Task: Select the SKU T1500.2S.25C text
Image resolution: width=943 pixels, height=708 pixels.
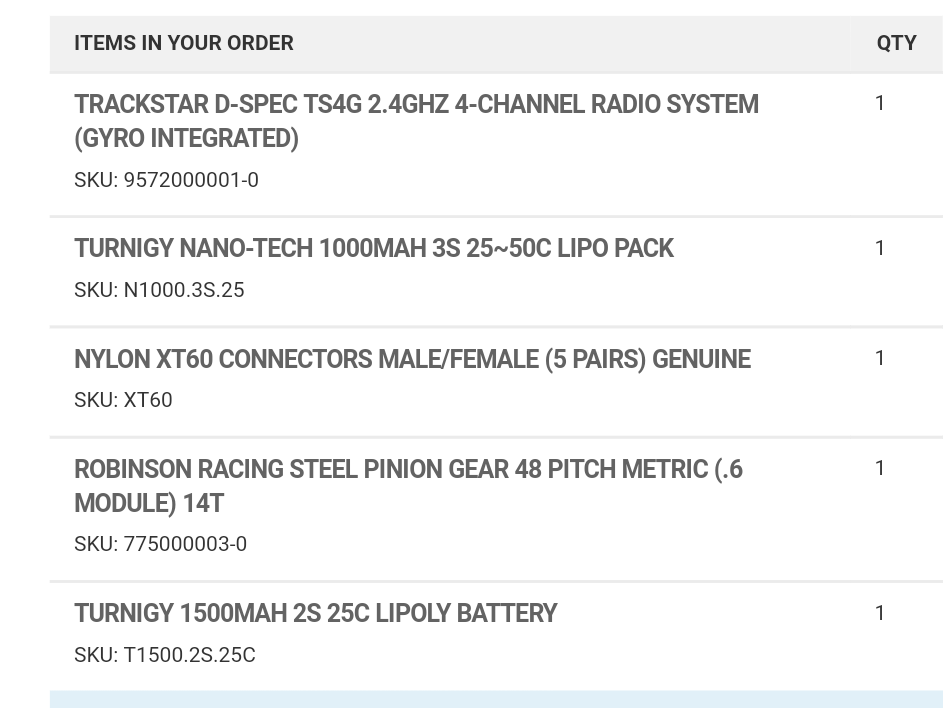Action: click(165, 654)
